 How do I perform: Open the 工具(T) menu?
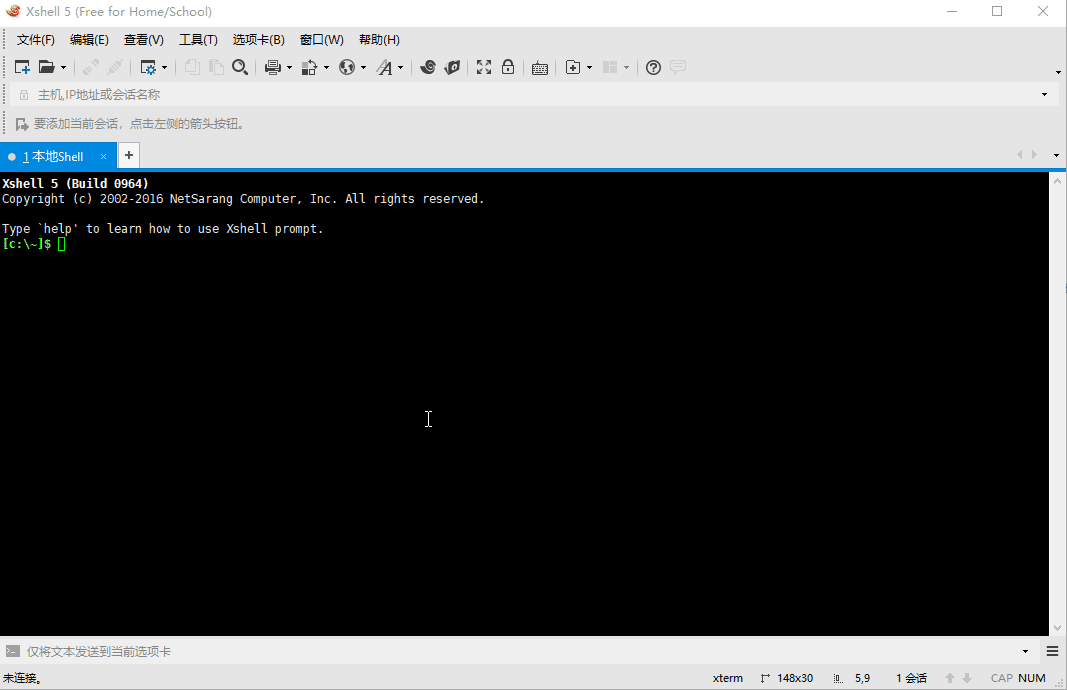click(x=198, y=39)
